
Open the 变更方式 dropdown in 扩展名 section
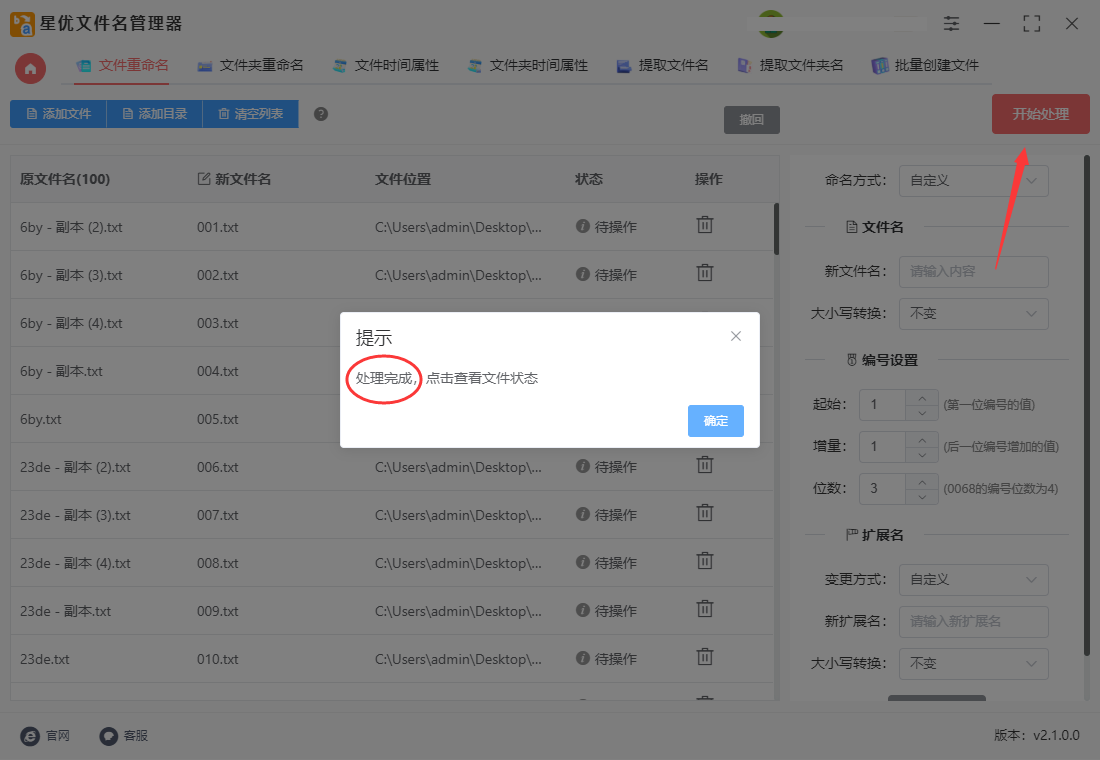point(972,579)
